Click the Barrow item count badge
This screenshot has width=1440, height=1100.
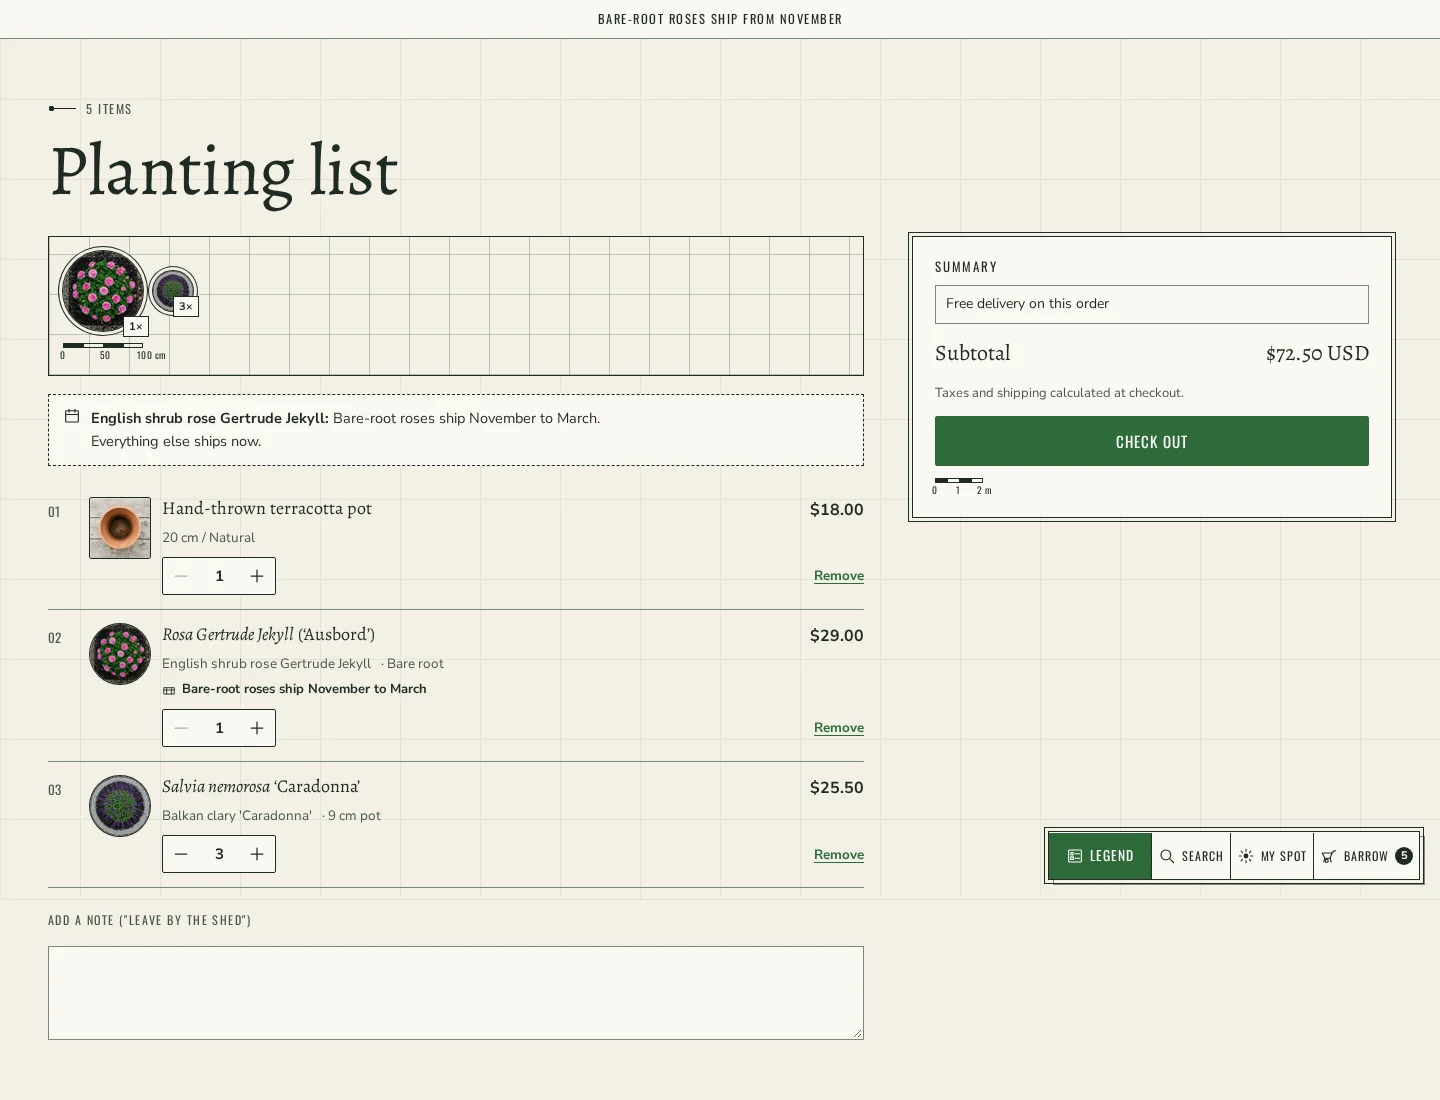coord(1404,856)
